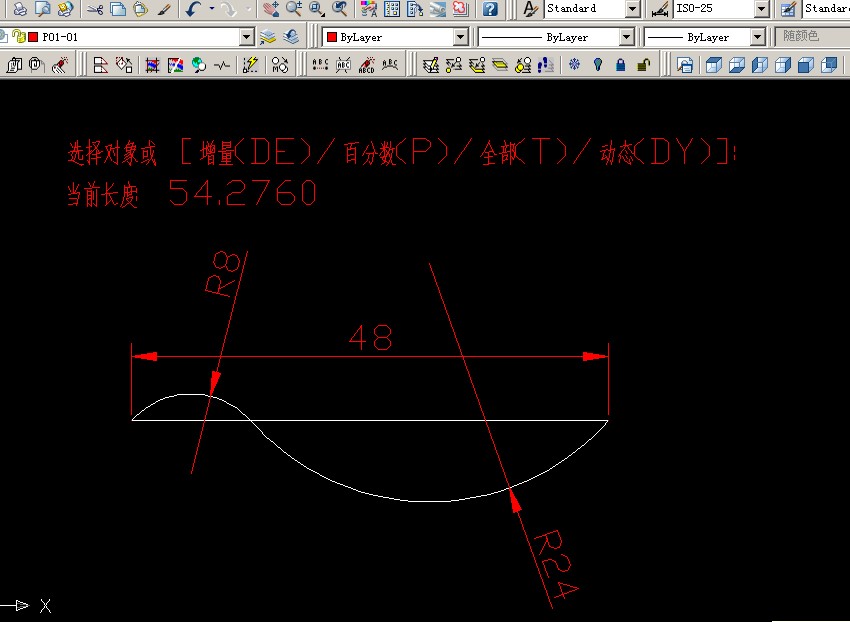This screenshot has height=622, width=850.
Task: Toggle lock padlock of layer P01-01
Action: (x=19, y=37)
